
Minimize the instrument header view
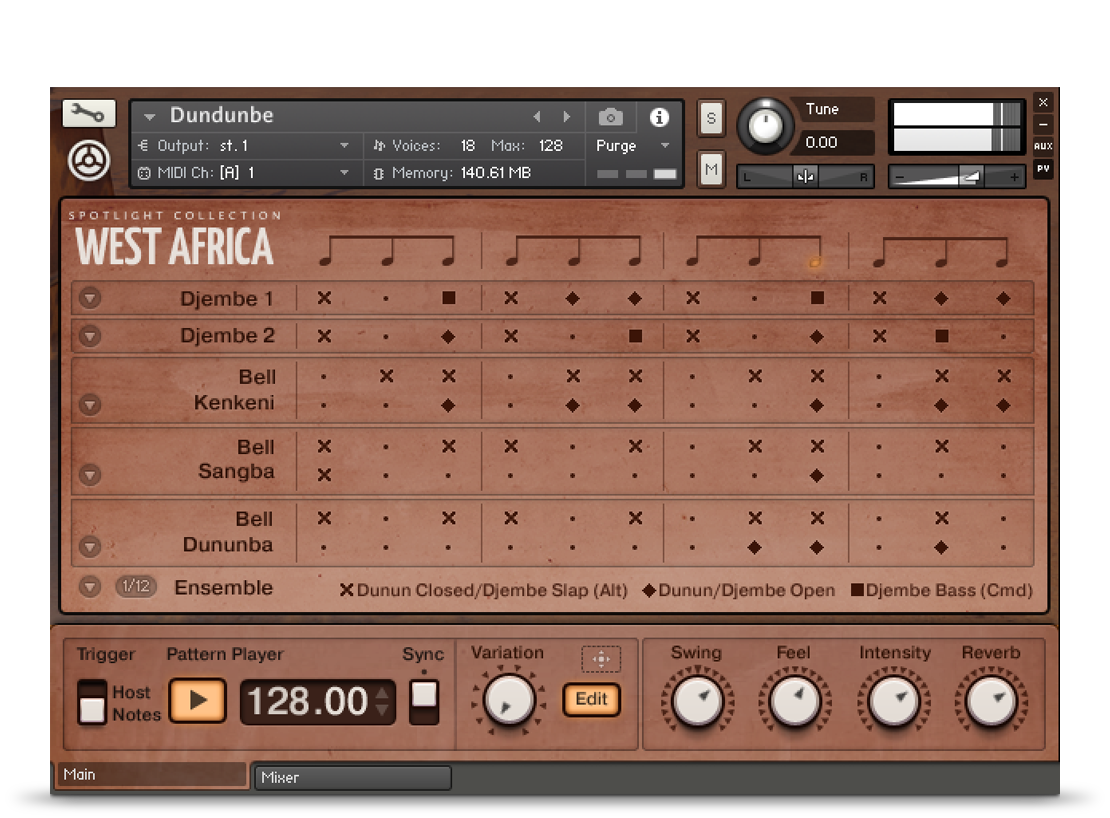tap(1043, 125)
